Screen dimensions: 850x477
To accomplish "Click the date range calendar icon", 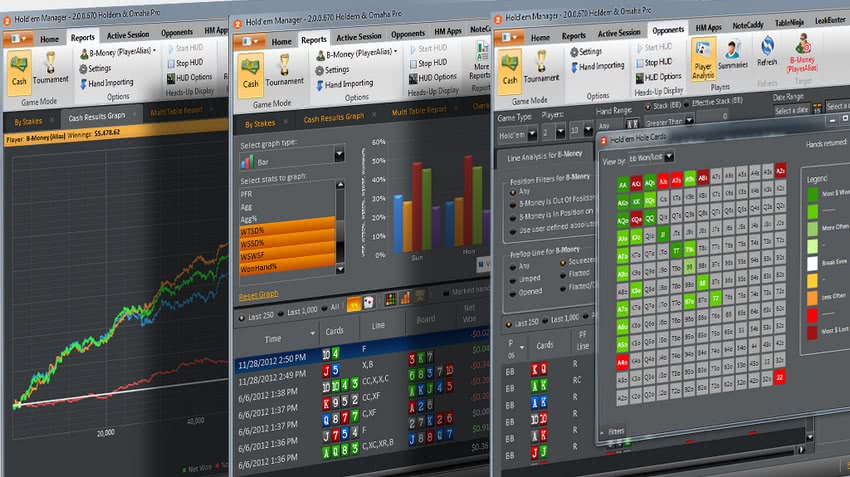I will (x=817, y=108).
